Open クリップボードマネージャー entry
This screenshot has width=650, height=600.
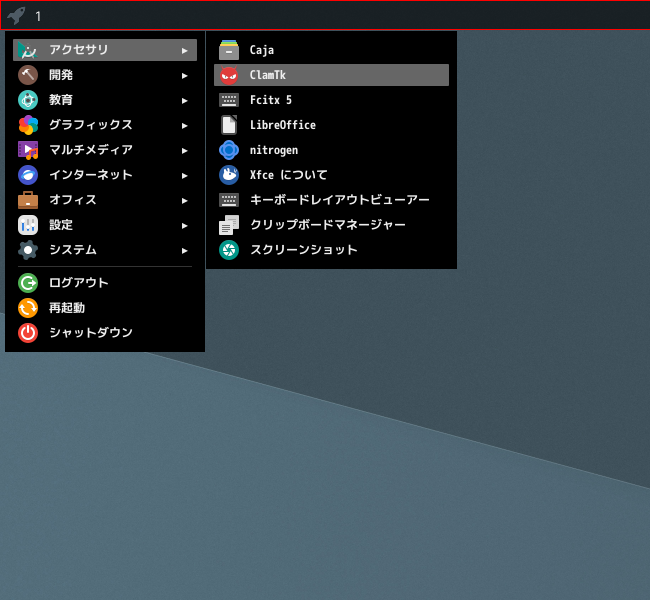click(331, 225)
